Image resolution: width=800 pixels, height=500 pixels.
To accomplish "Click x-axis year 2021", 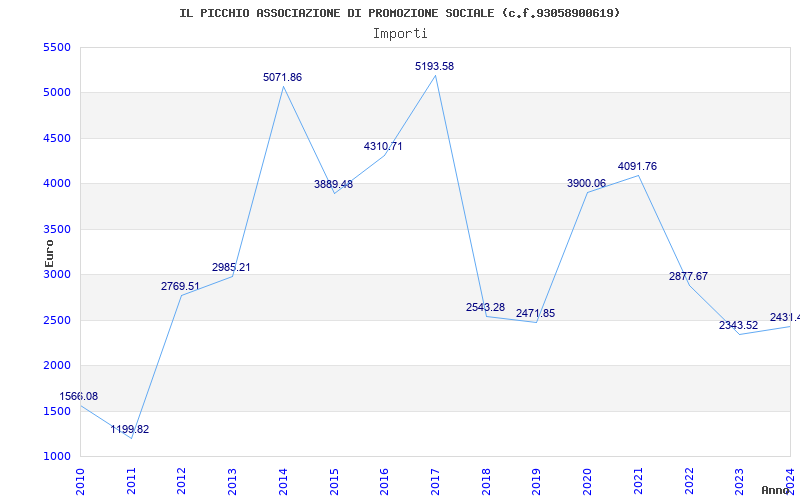I will coord(638,481).
